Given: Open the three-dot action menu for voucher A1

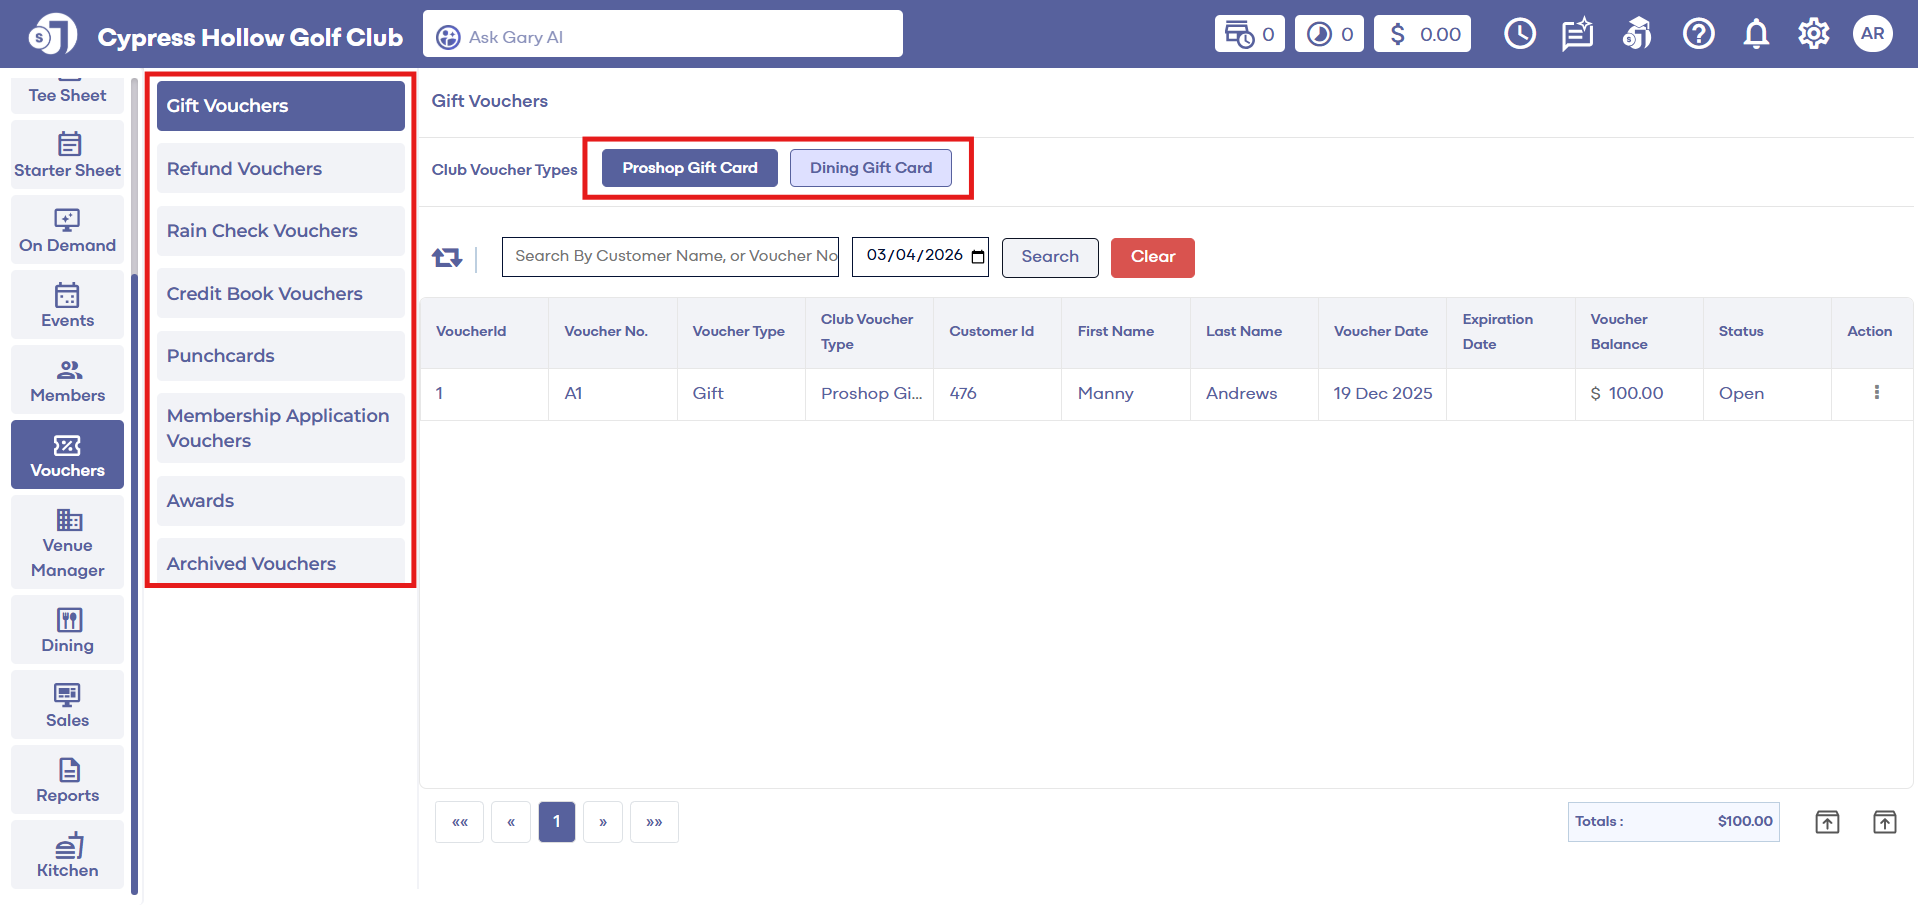Looking at the screenshot, I should click(x=1876, y=393).
